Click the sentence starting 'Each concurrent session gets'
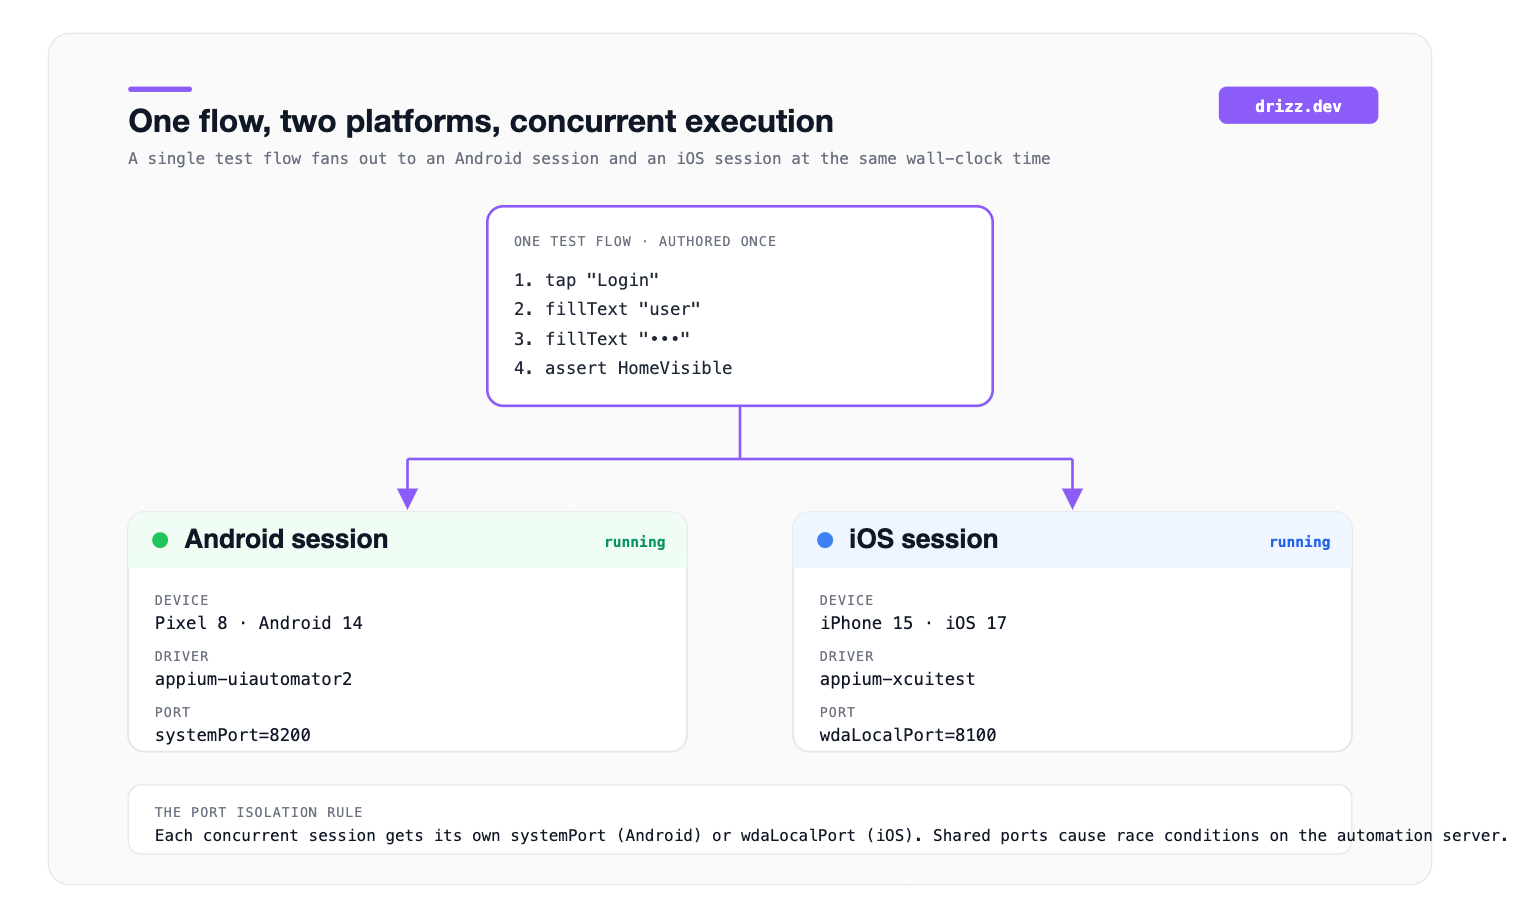The width and height of the screenshot is (1538, 916). click(831, 835)
